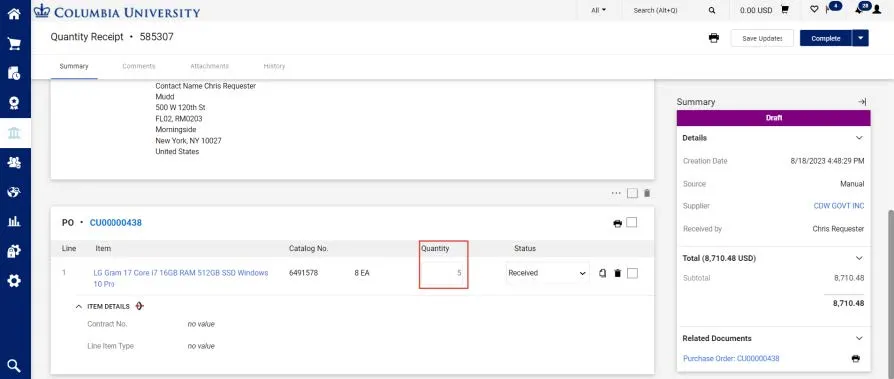
Task: Click the Save Updates button
Action: [x=762, y=38]
